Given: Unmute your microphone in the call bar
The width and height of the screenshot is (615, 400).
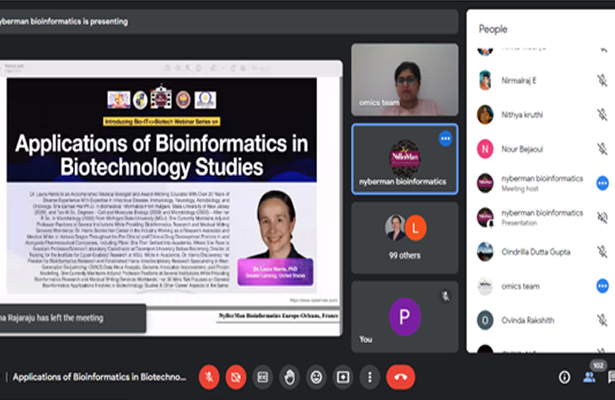Looking at the screenshot, I should tap(209, 377).
